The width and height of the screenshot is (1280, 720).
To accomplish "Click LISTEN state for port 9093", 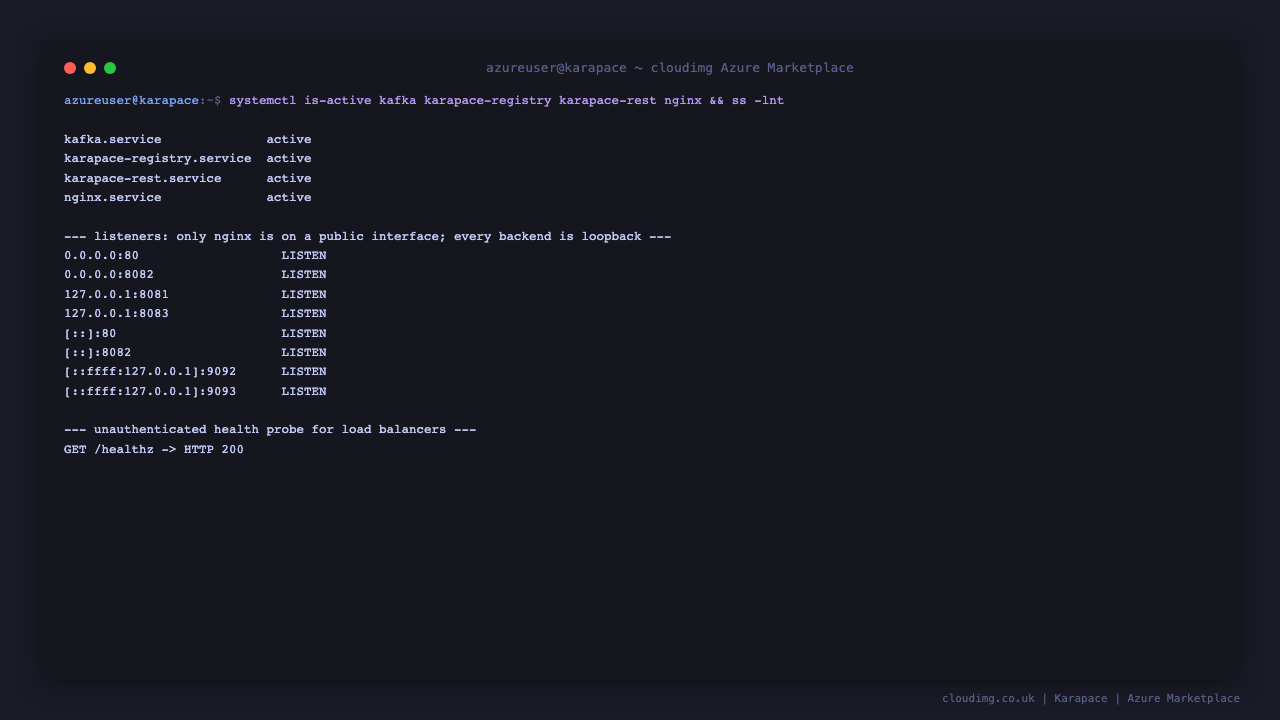I will click(304, 392).
